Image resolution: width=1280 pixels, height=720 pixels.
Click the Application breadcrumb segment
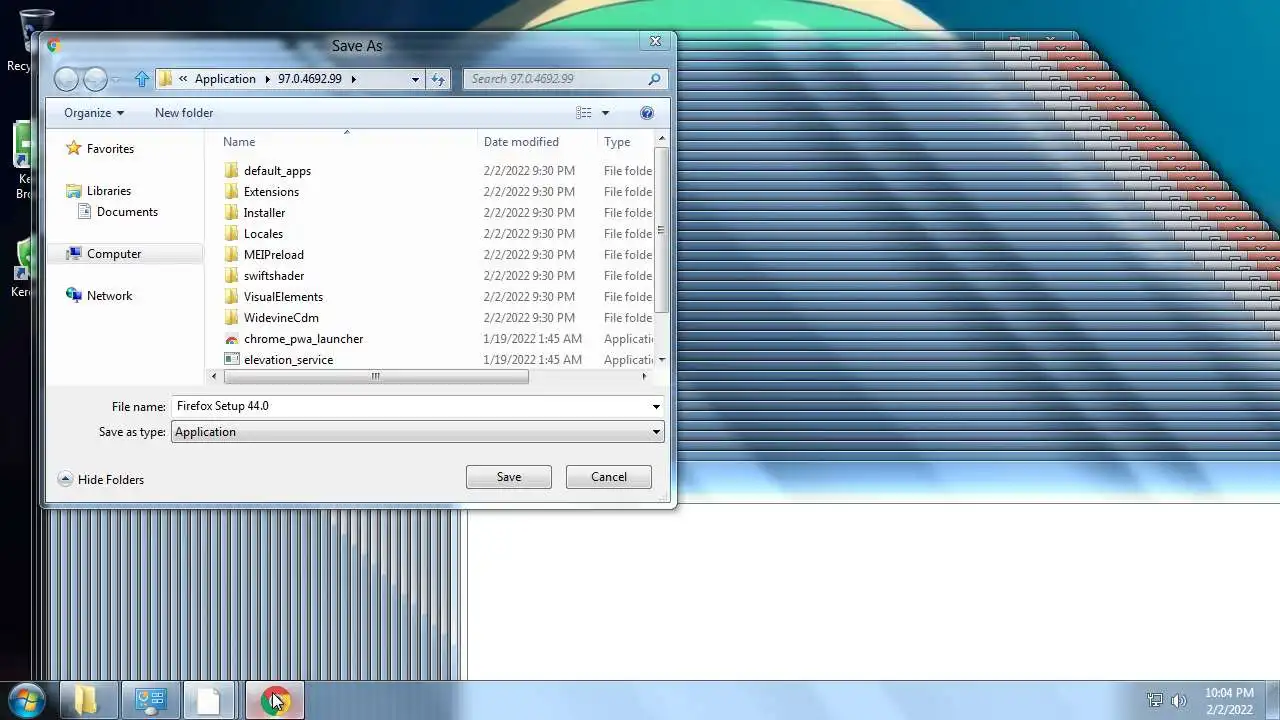[x=225, y=79]
